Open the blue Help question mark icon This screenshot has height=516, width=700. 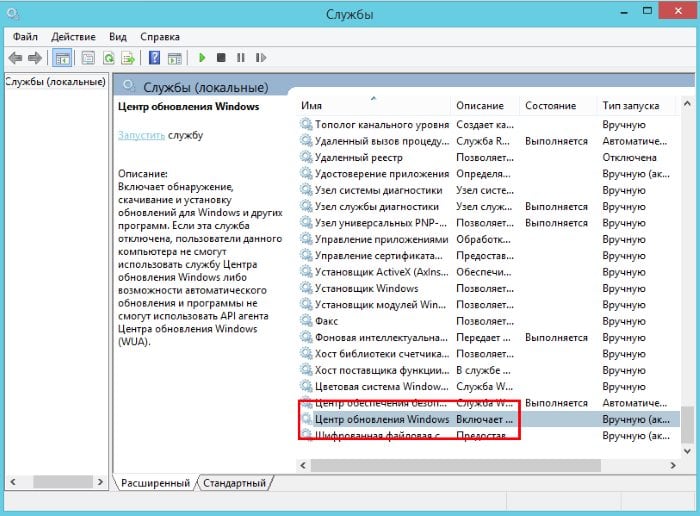point(154,58)
